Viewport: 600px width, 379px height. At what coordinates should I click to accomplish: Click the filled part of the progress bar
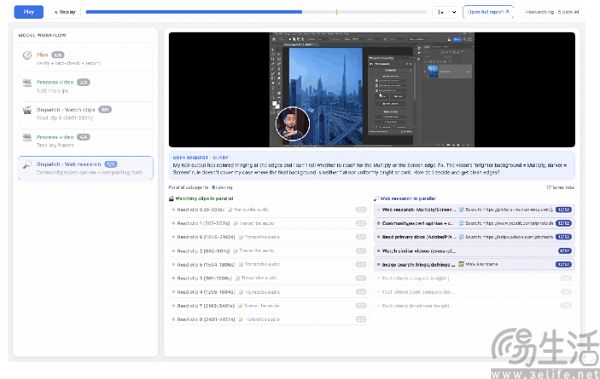[x=194, y=12]
